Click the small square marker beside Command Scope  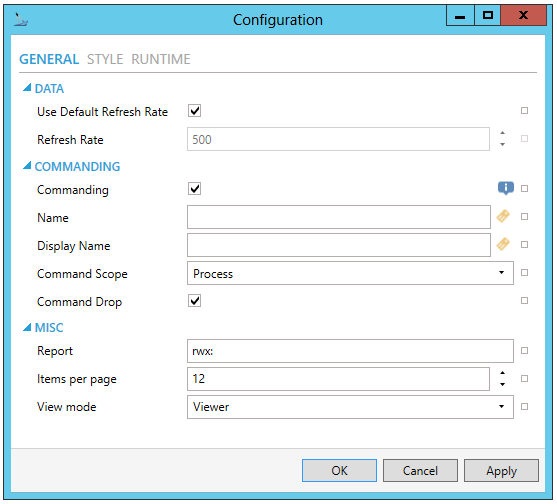coord(524,272)
